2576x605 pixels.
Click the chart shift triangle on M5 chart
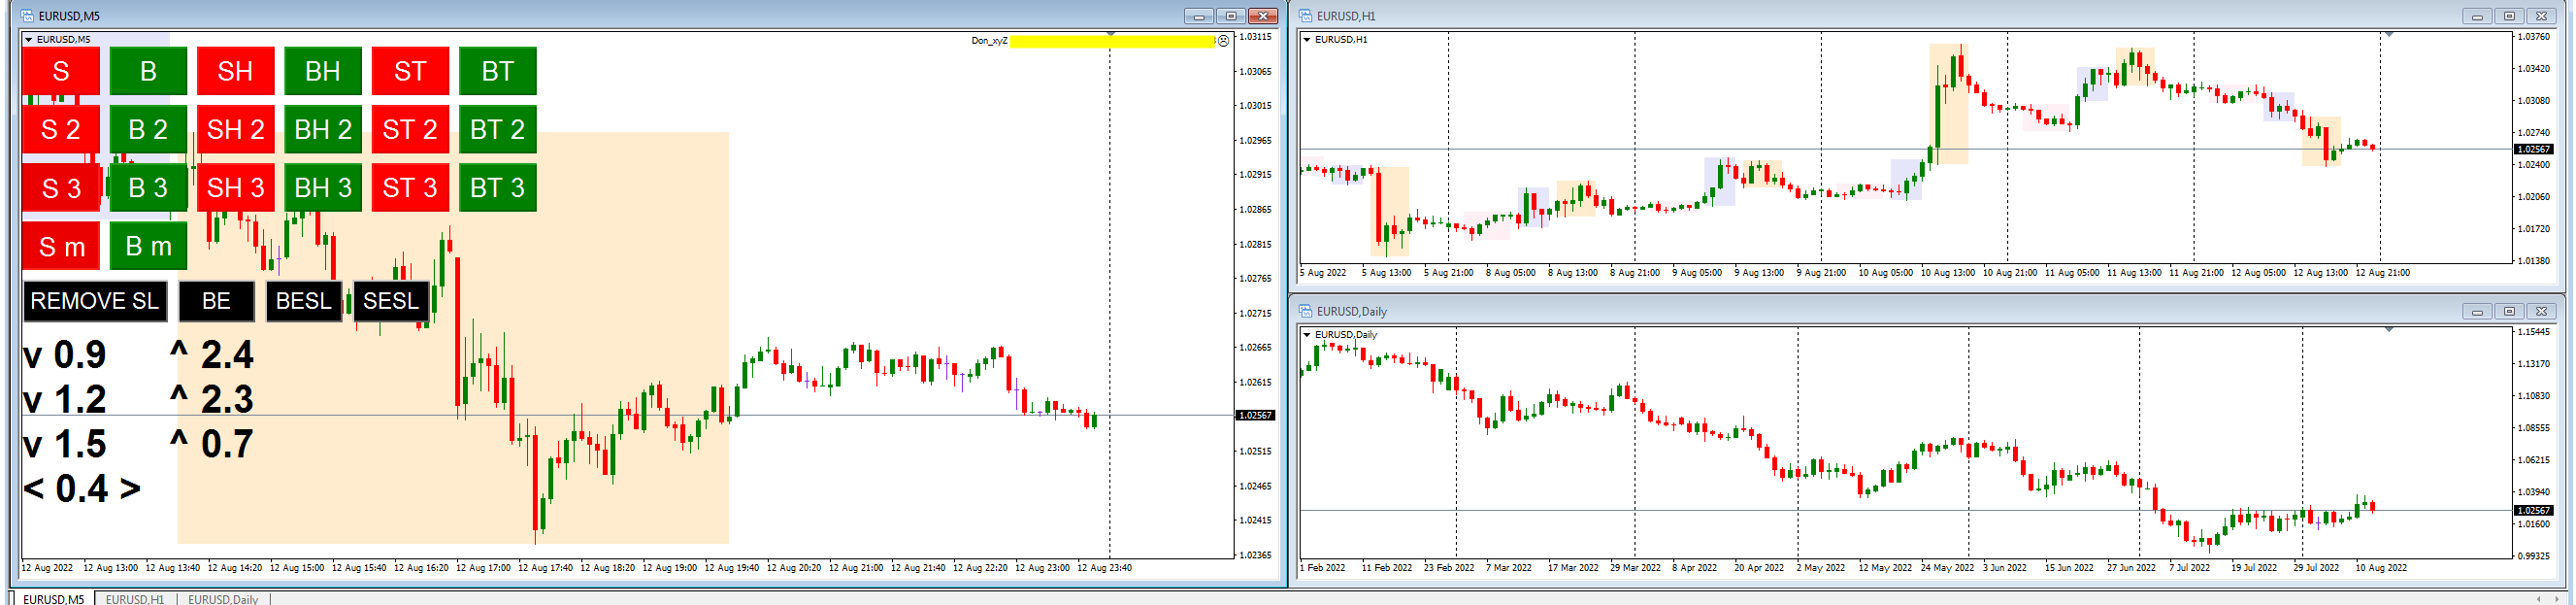[1110, 35]
